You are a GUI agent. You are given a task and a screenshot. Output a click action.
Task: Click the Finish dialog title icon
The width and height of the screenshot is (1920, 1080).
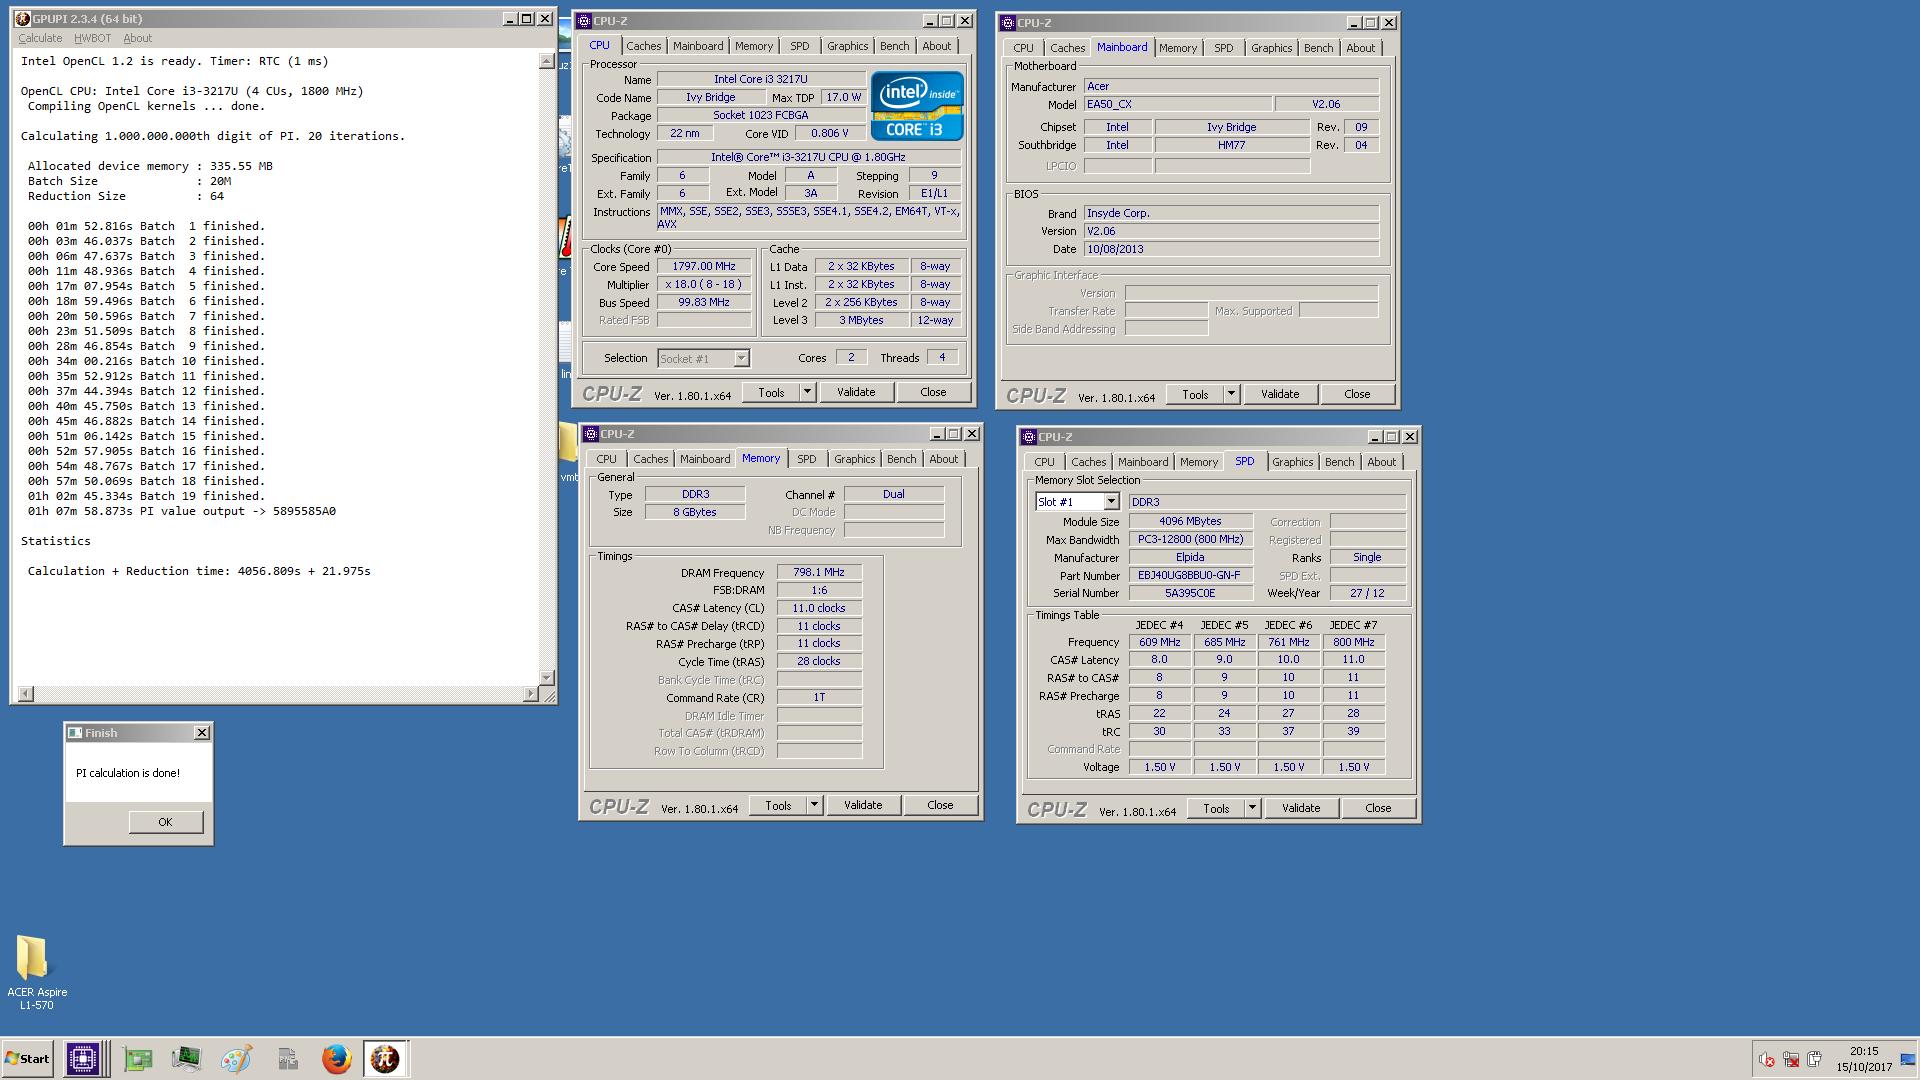pos(75,733)
